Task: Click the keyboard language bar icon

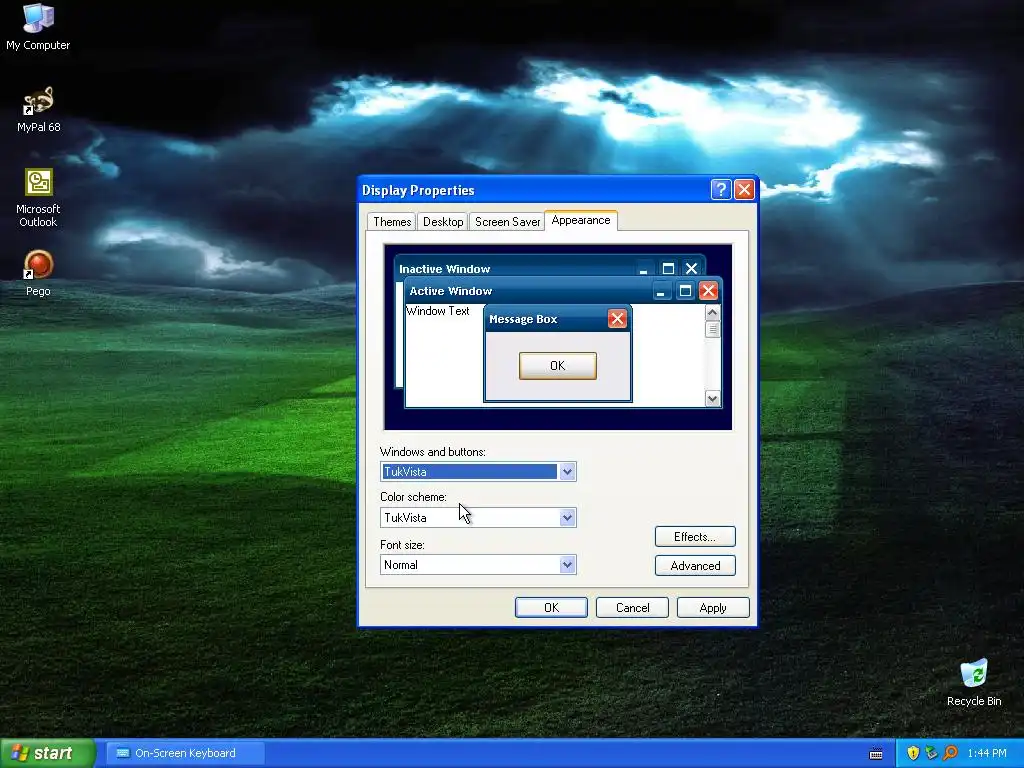Action: (876, 754)
